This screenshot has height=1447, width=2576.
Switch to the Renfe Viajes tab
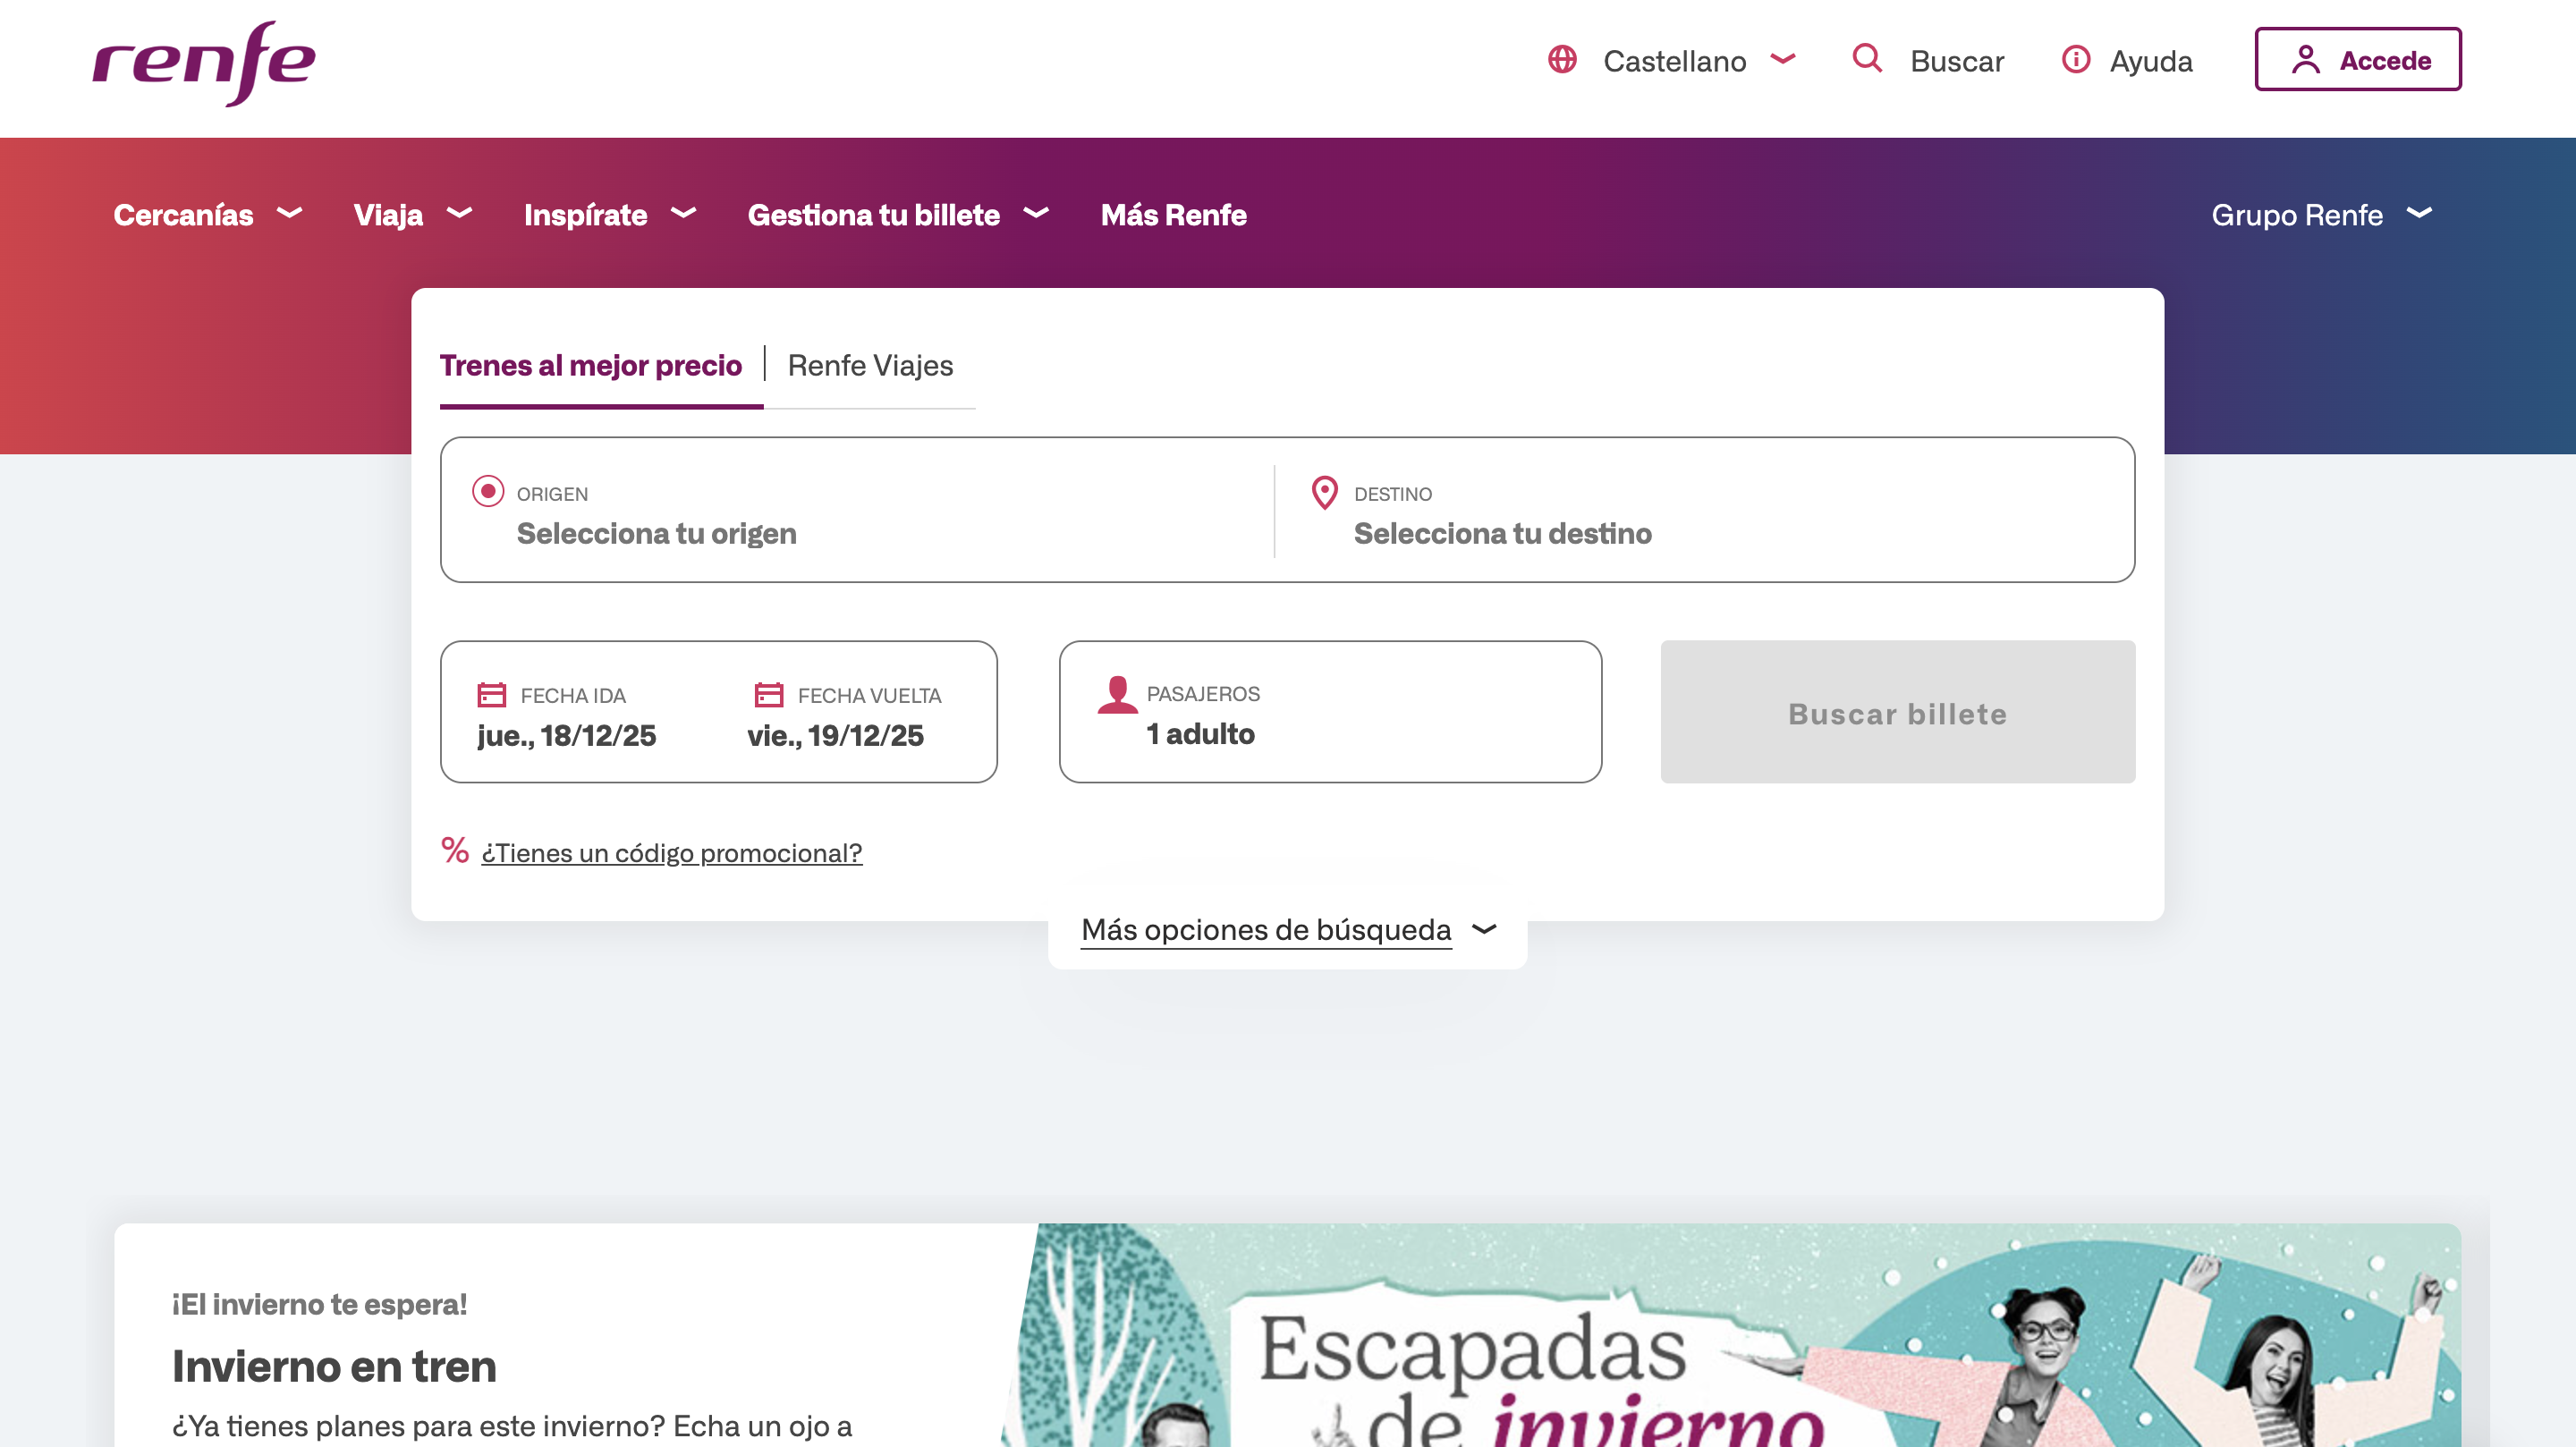870,366
